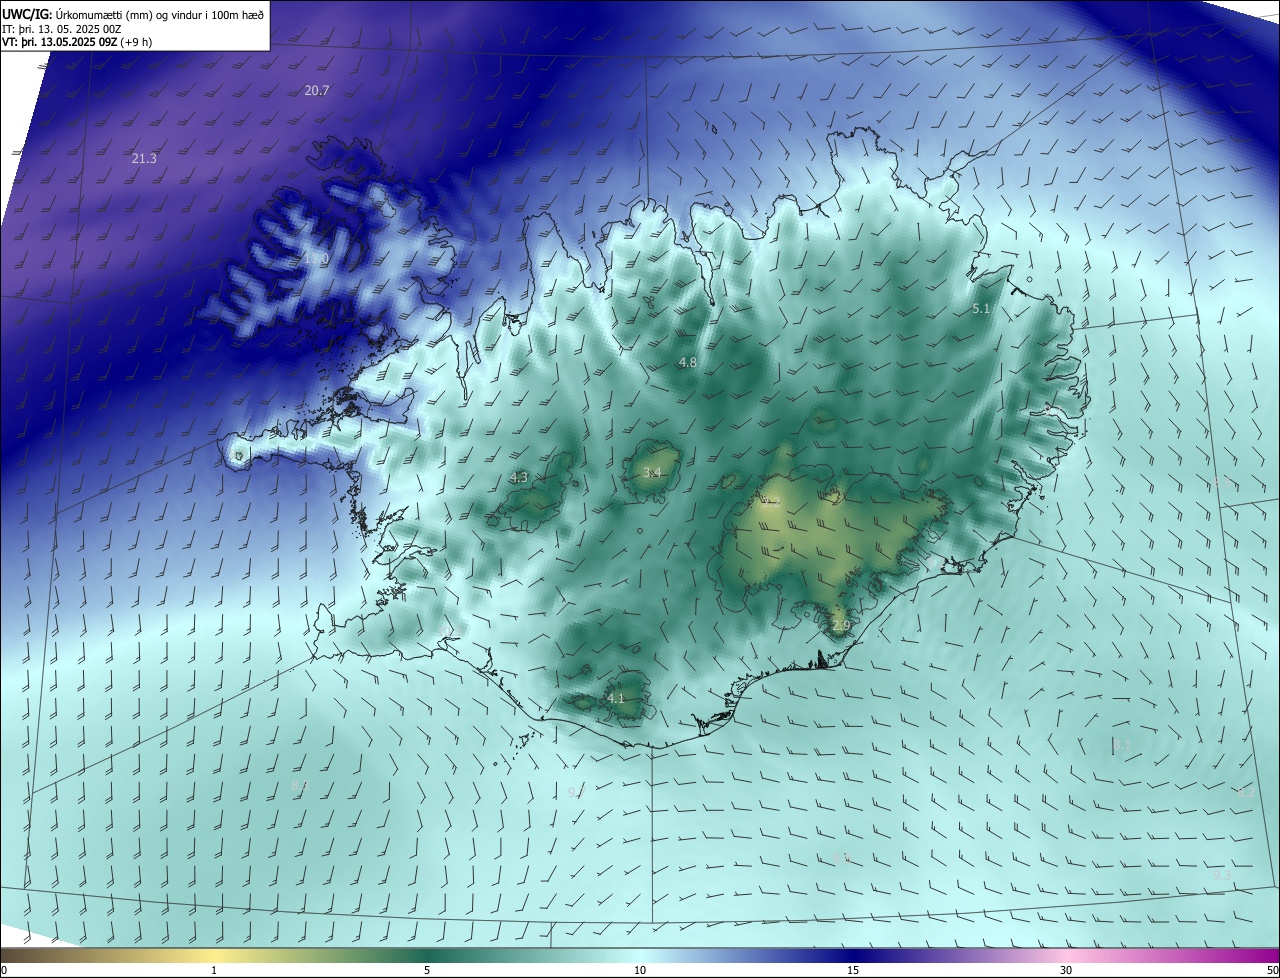
Task: Click the 5.1 value label in east Iceland
Action: tap(981, 309)
